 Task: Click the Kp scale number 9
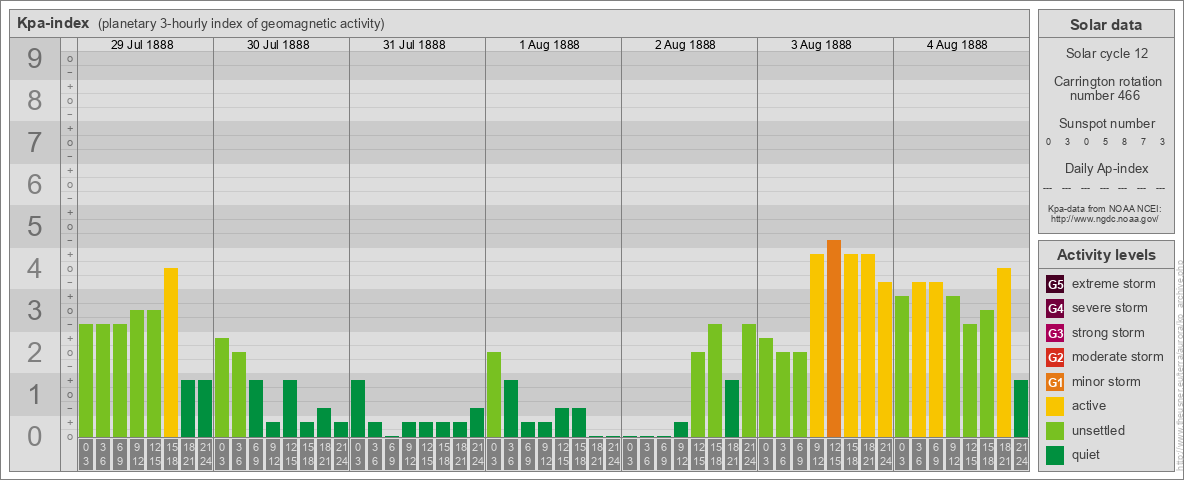[35, 59]
